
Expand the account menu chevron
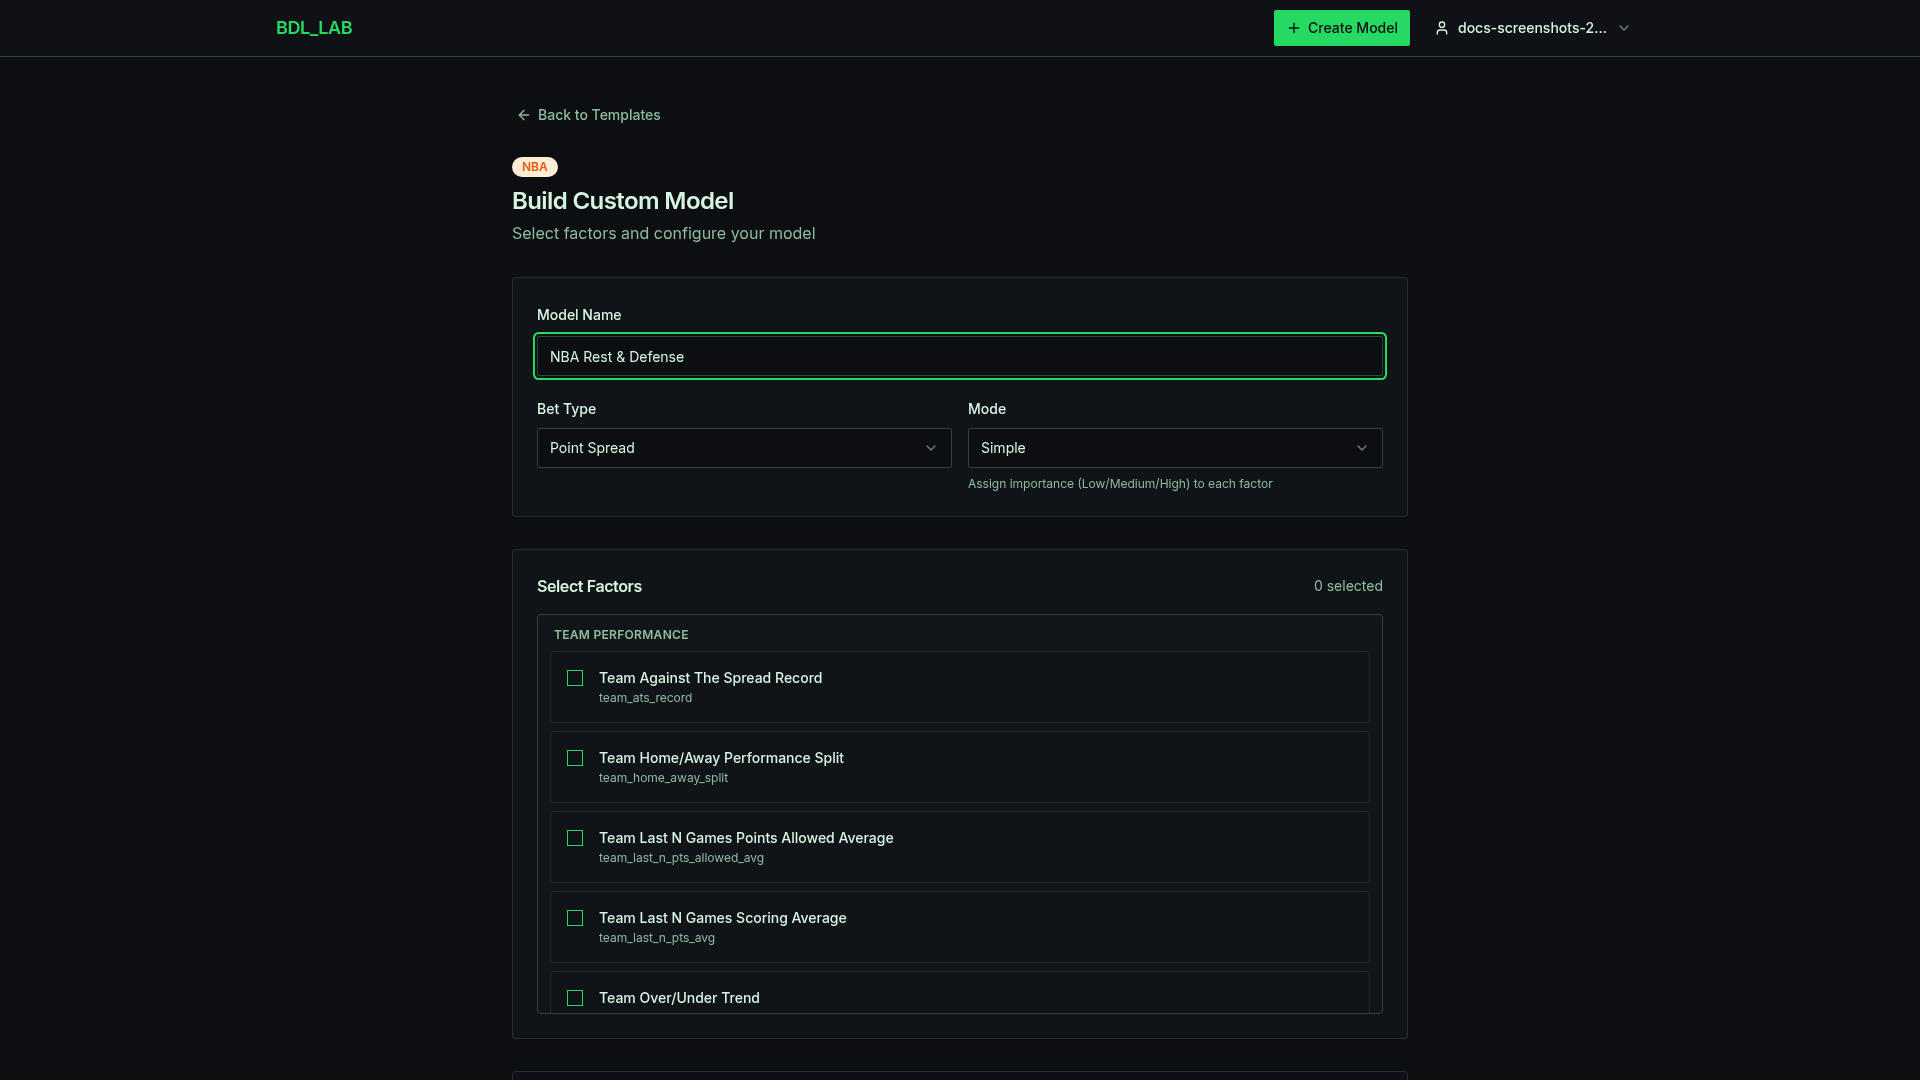pos(1624,28)
